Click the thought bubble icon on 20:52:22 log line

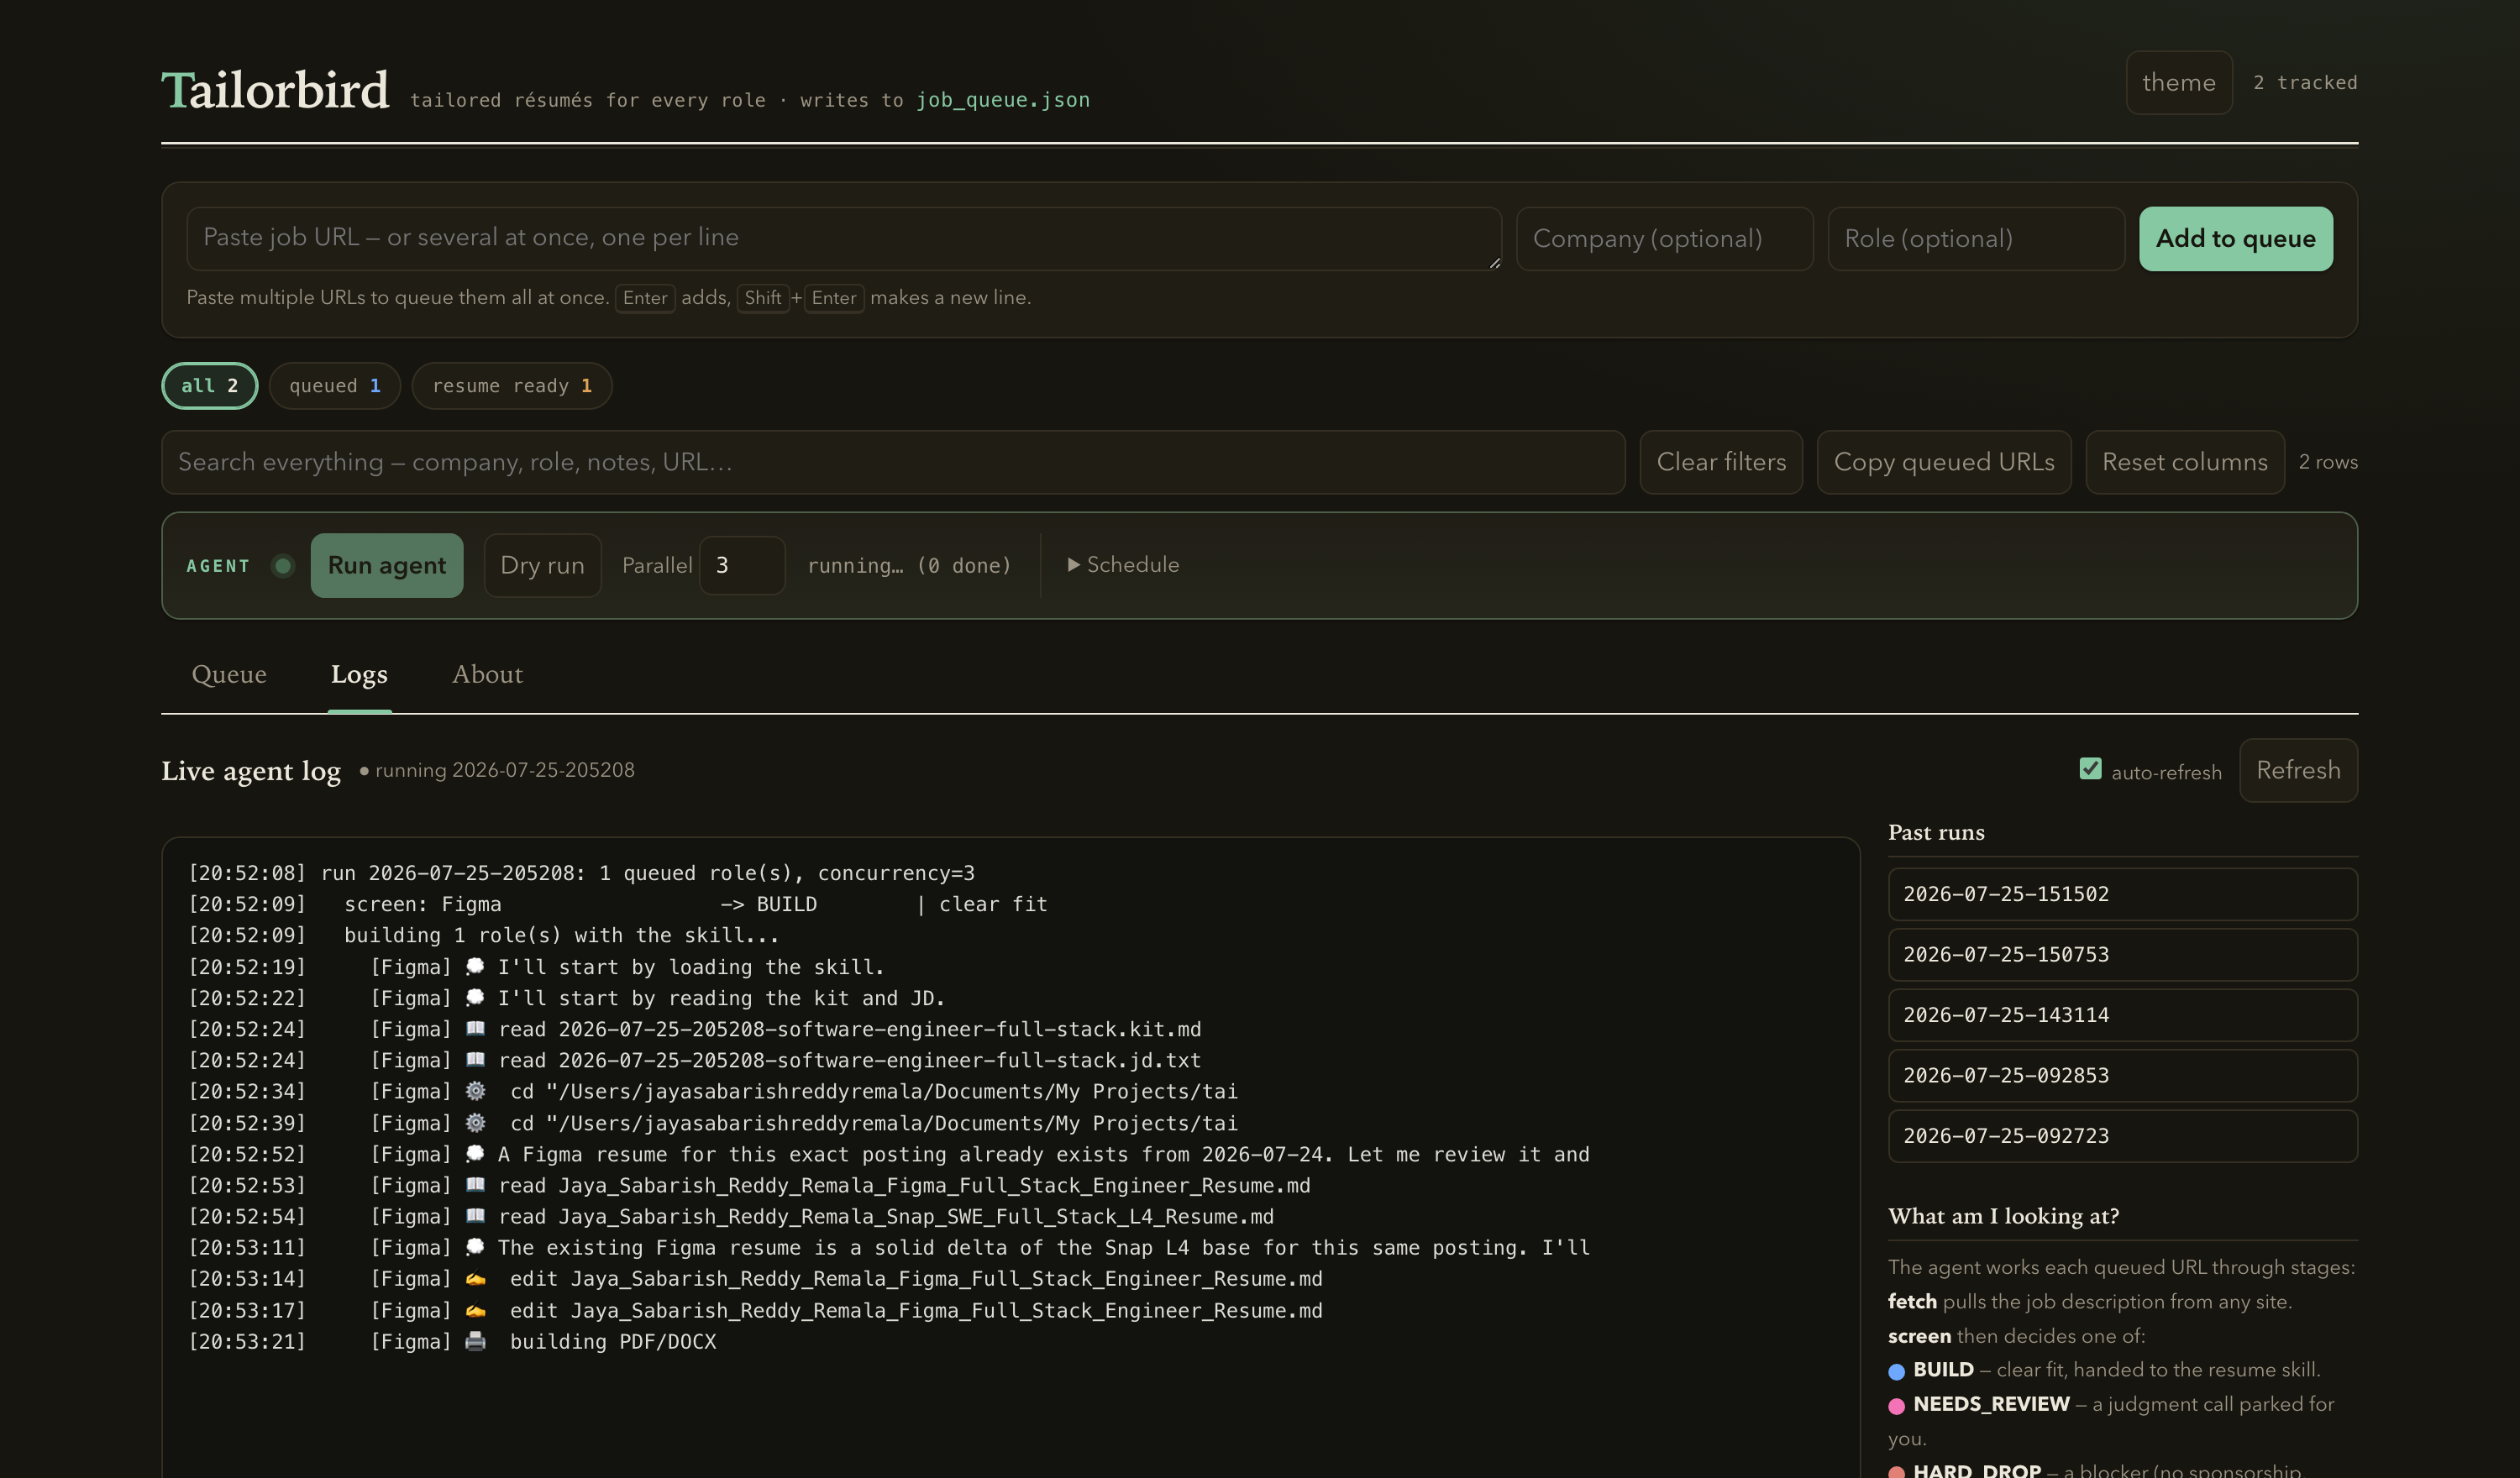475,997
